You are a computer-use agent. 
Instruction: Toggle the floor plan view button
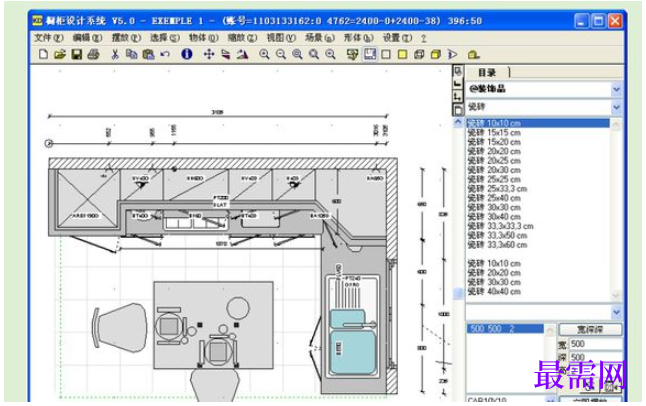point(370,54)
